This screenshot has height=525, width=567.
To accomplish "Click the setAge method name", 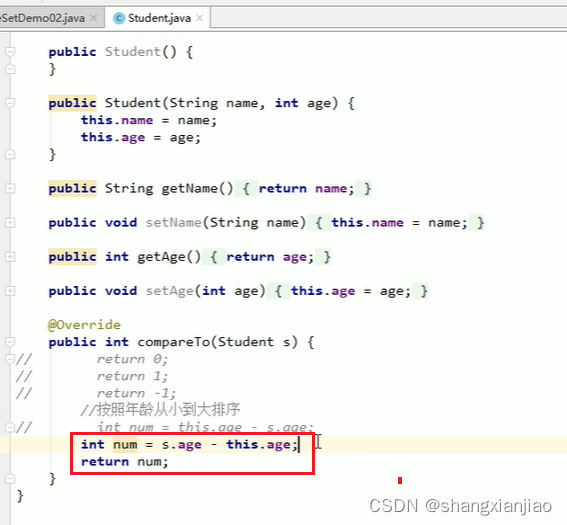I will (169, 291).
